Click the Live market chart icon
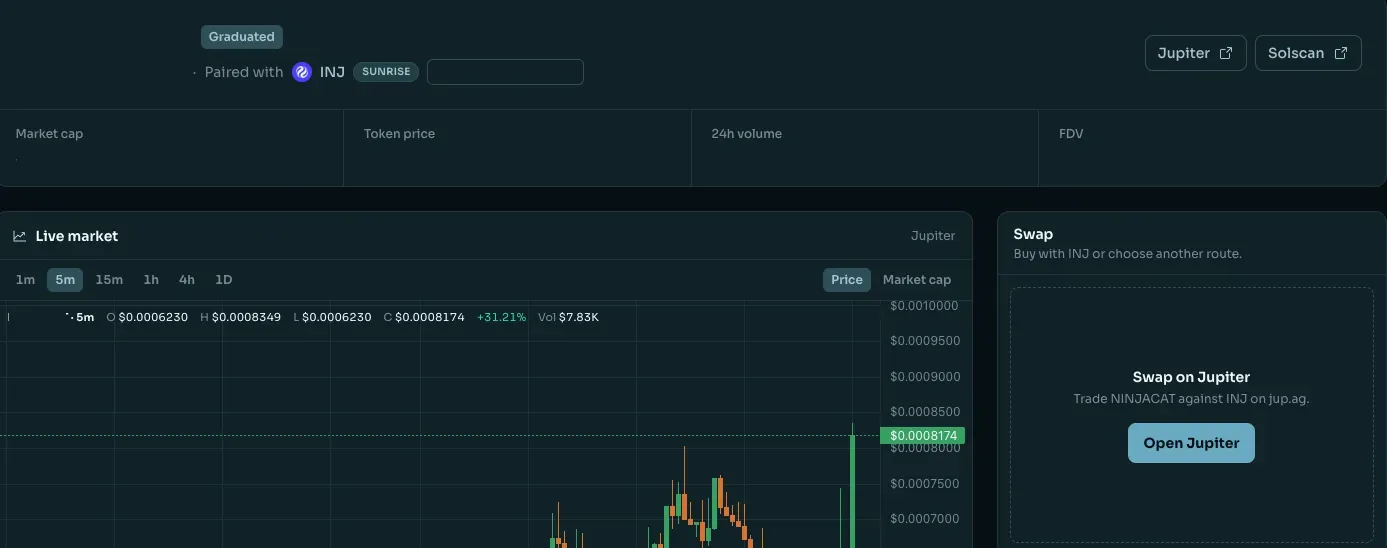This screenshot has width=1387, height=548. click(19, 236)
